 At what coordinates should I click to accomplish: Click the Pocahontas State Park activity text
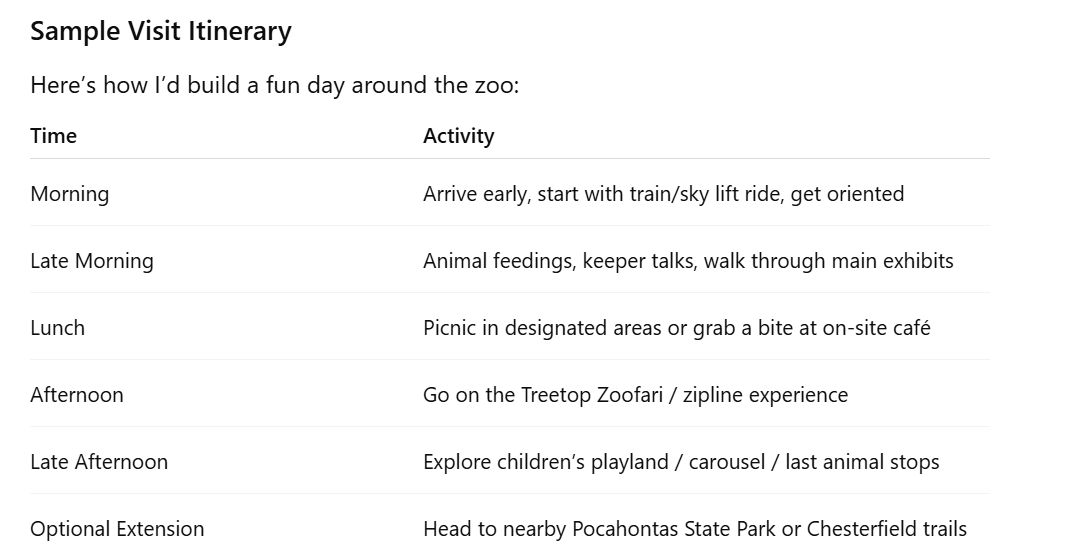(695, 529)
